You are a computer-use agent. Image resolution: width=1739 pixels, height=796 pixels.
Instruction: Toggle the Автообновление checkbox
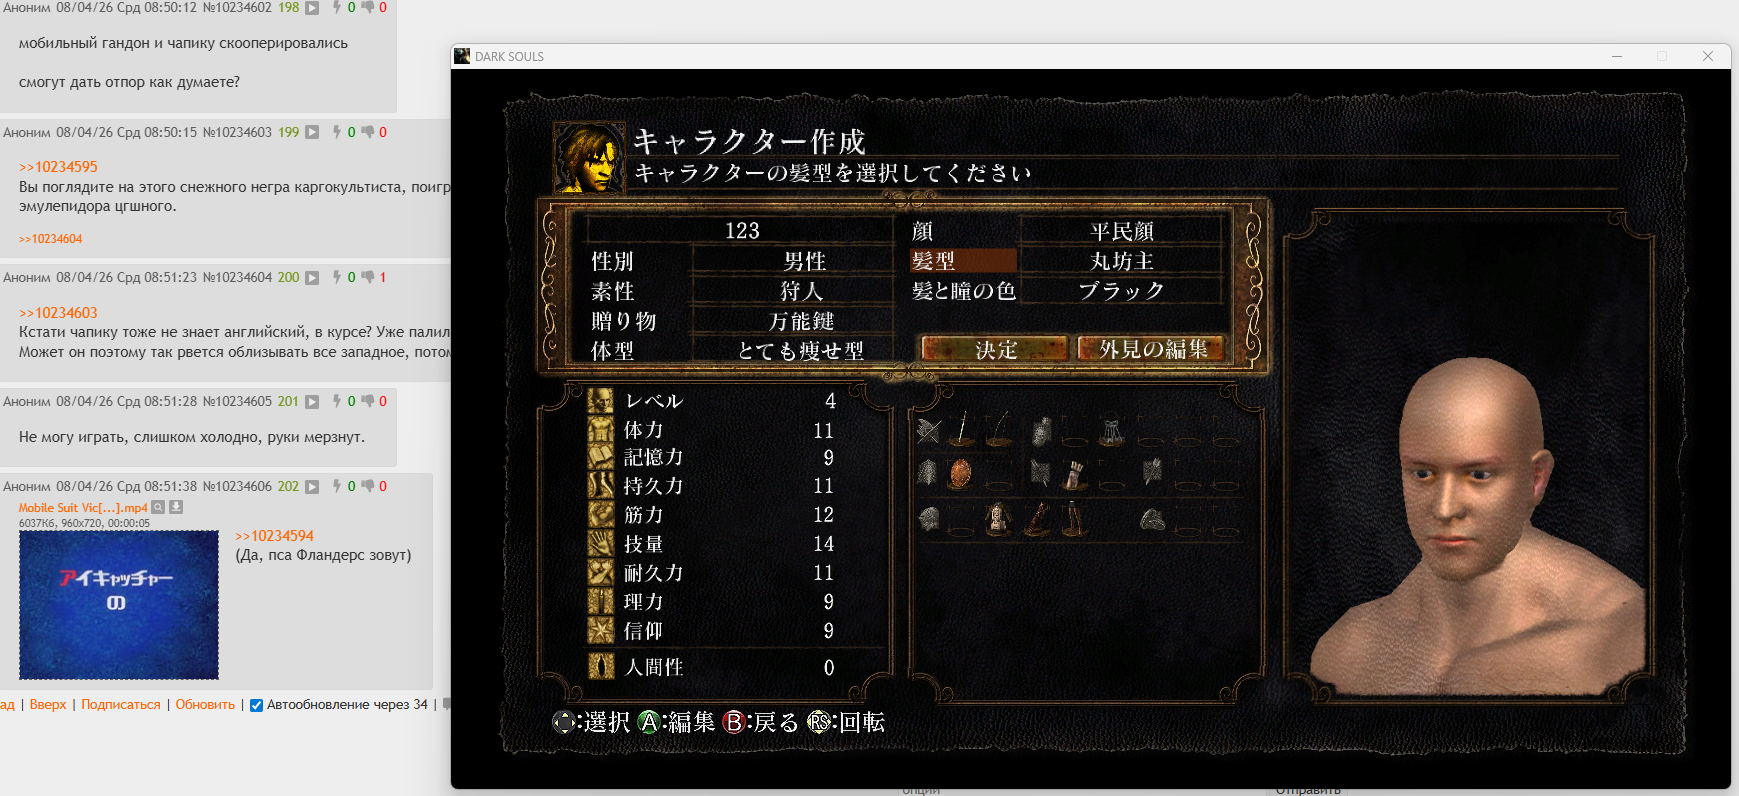pyautogui.click(x=256, y=705)
